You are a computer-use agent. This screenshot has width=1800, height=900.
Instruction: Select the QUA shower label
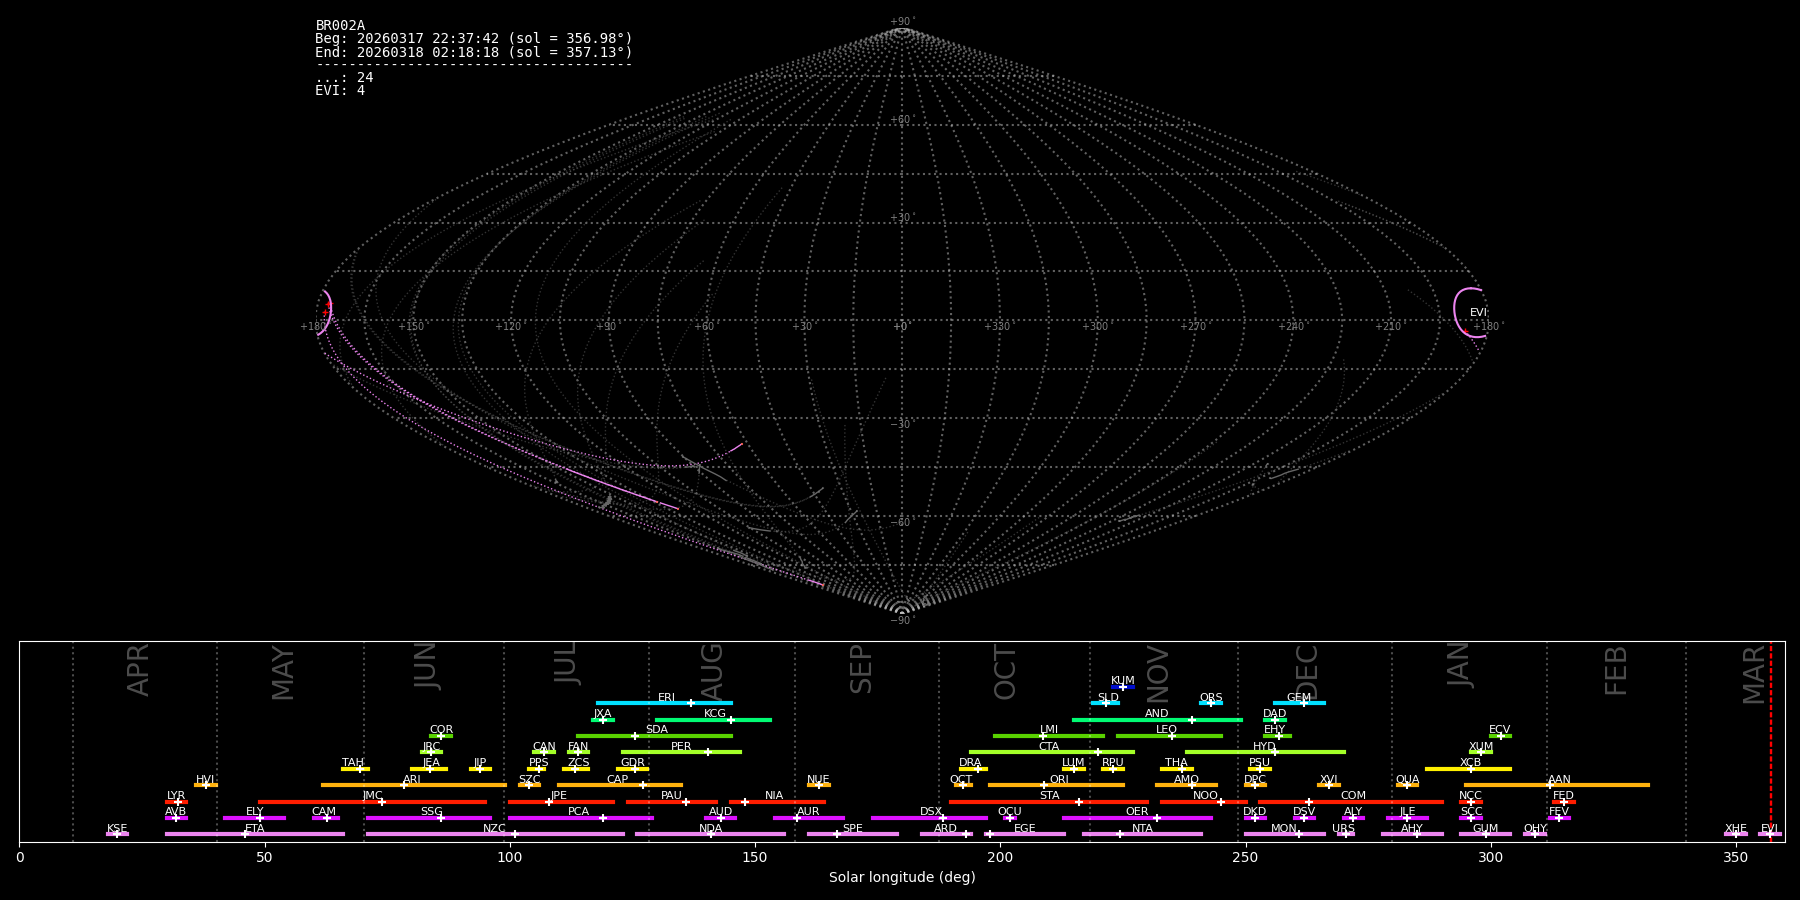tap(1406, 779)
